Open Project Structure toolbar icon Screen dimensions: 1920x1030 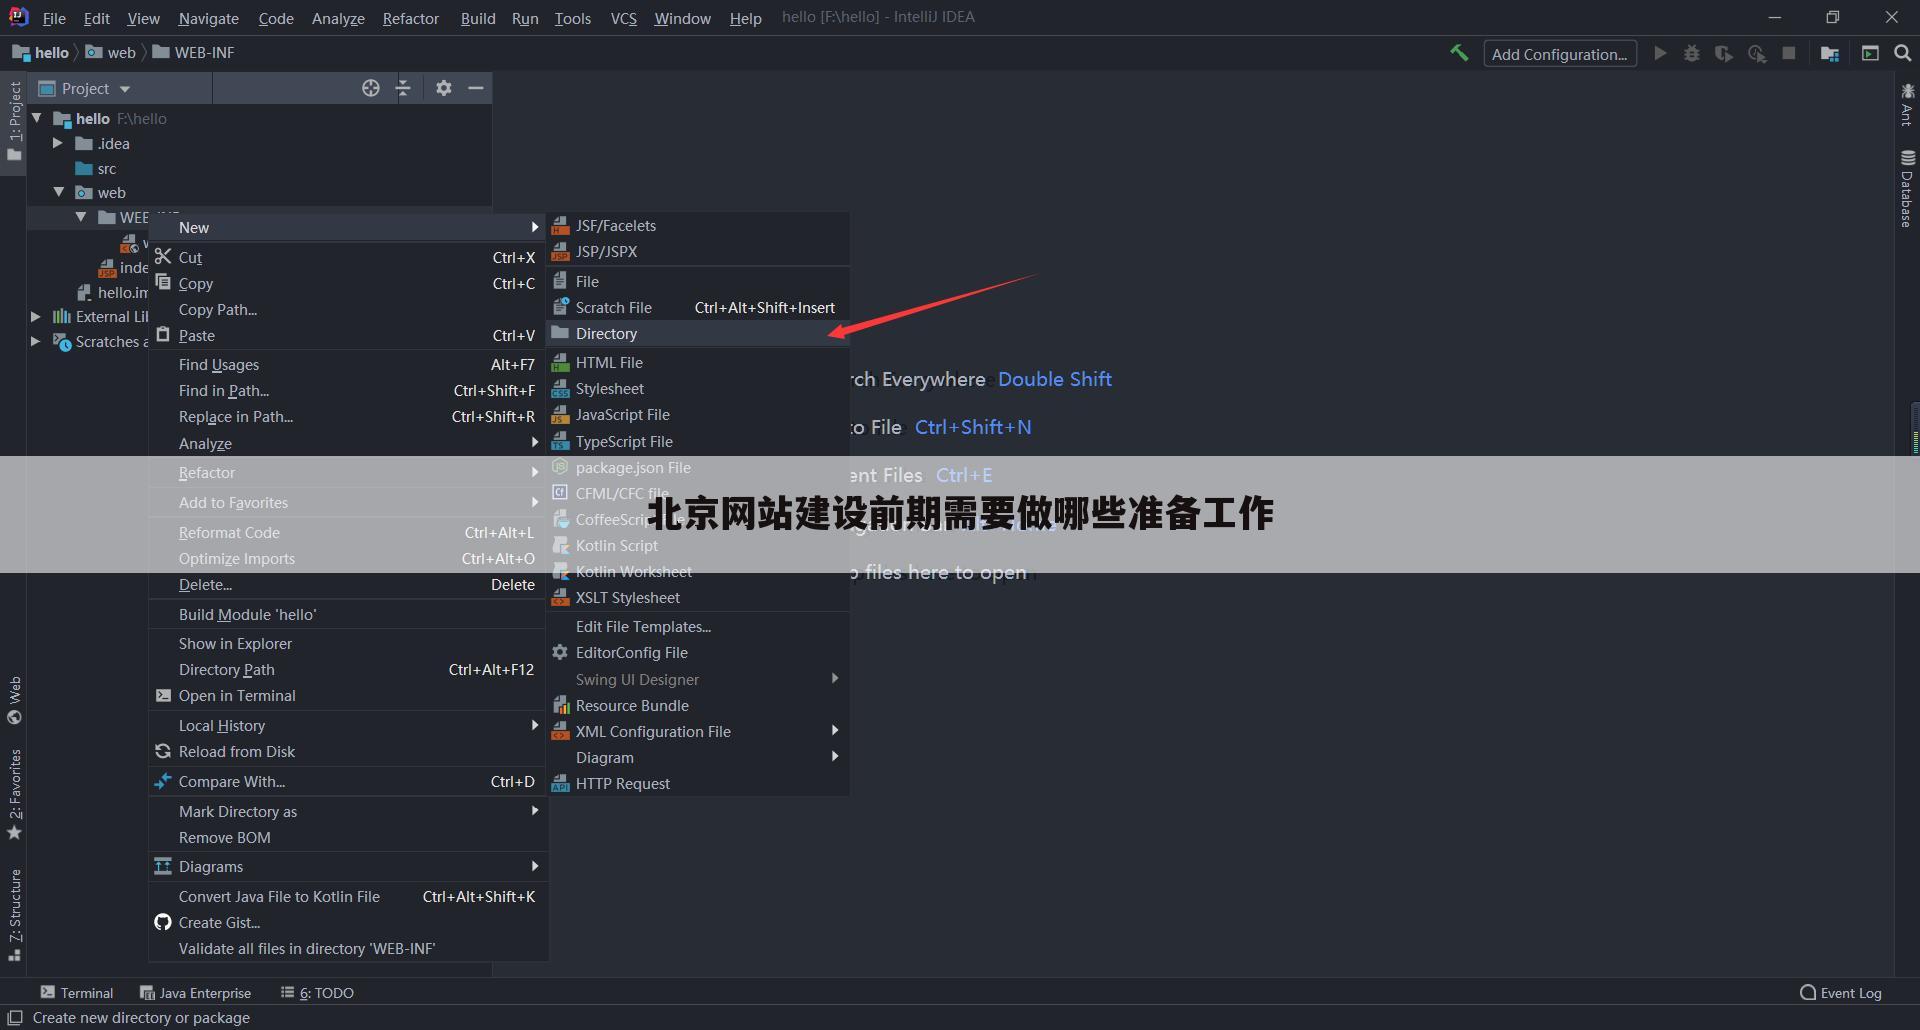click(1830, 53)
